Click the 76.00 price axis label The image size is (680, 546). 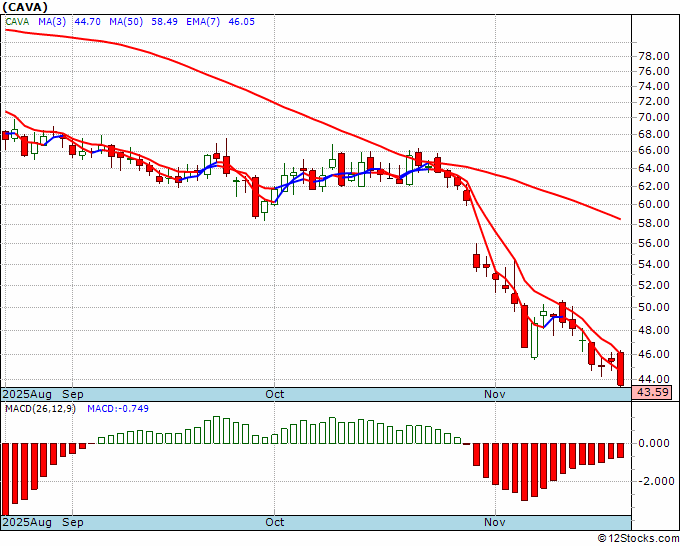(x=654, y=72)
